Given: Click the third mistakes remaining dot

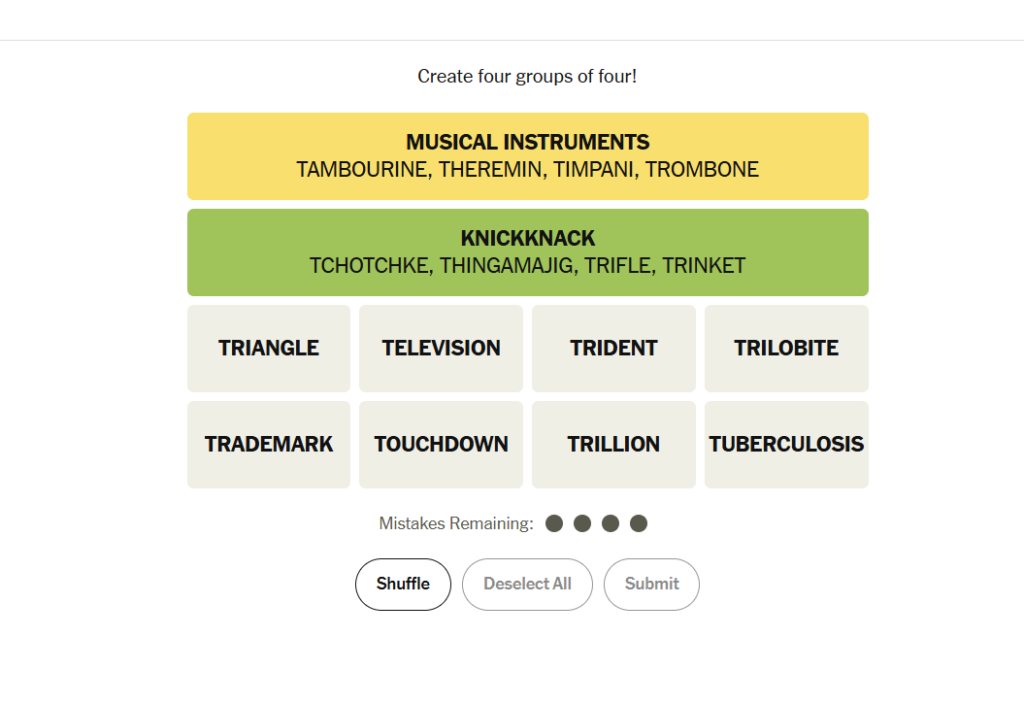Looking at the screenshot, I should [x=611, y=523].
